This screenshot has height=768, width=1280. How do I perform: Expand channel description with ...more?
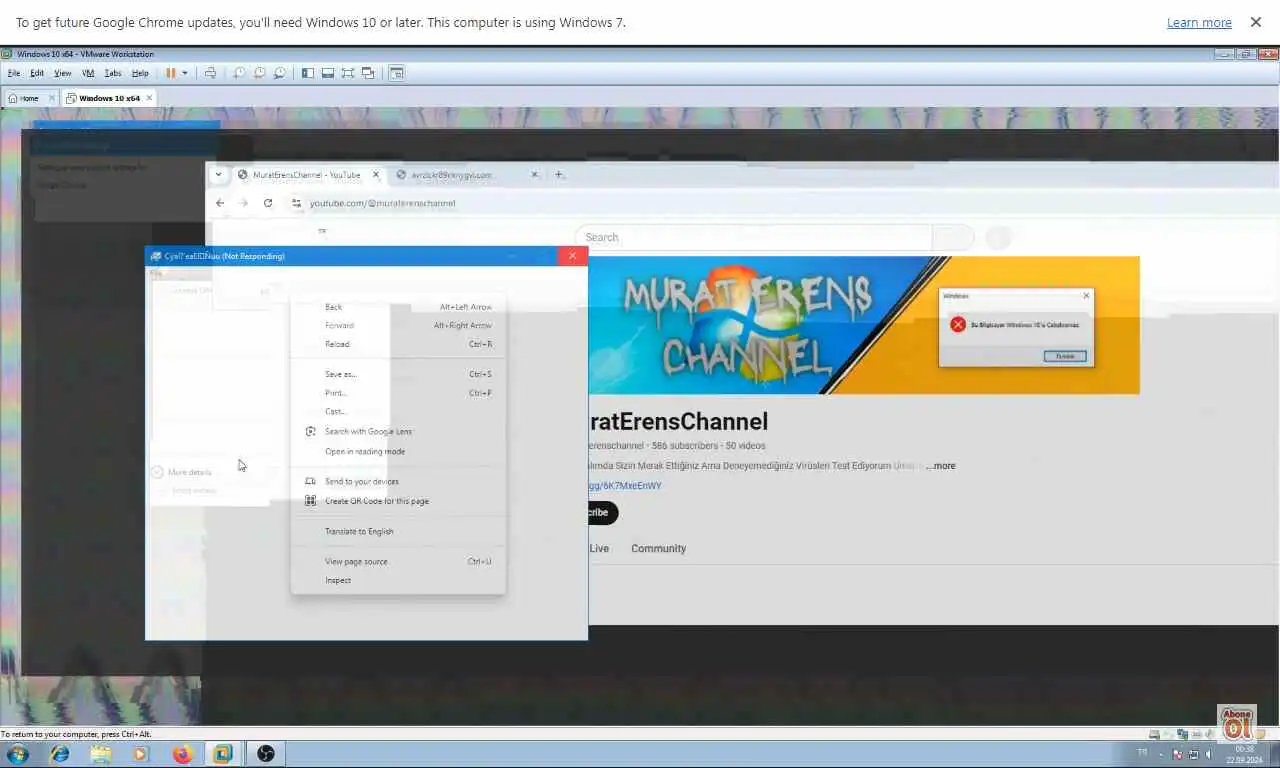tap(940, 466)
